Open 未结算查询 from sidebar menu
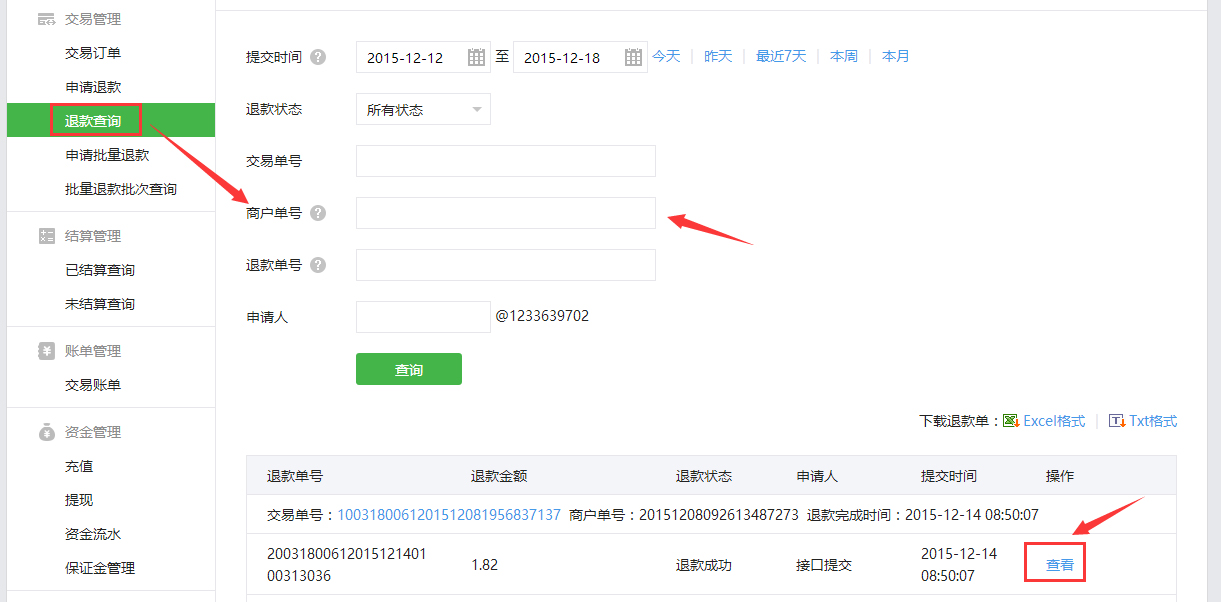The height and width of the screenshot is (602, 1221). tap(100, 304)
